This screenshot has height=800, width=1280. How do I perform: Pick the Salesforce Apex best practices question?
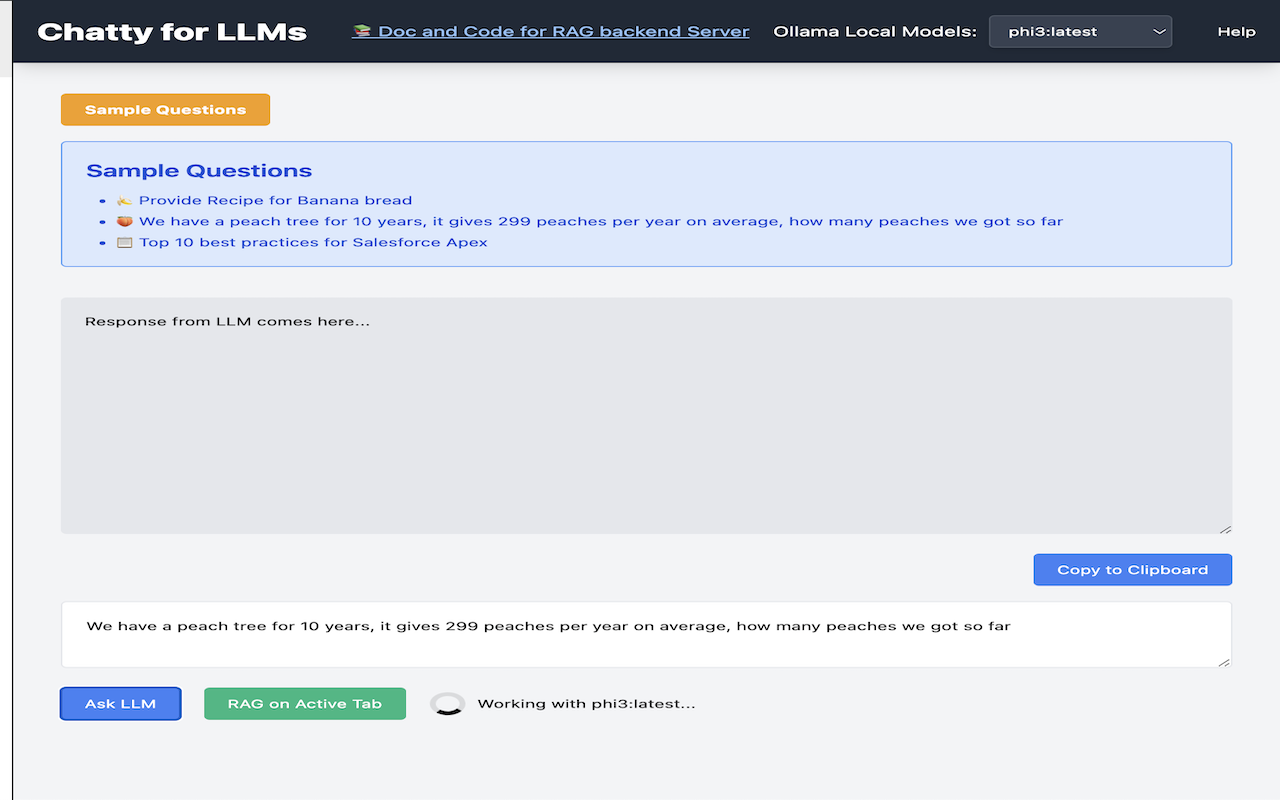(x=313, y=242)
